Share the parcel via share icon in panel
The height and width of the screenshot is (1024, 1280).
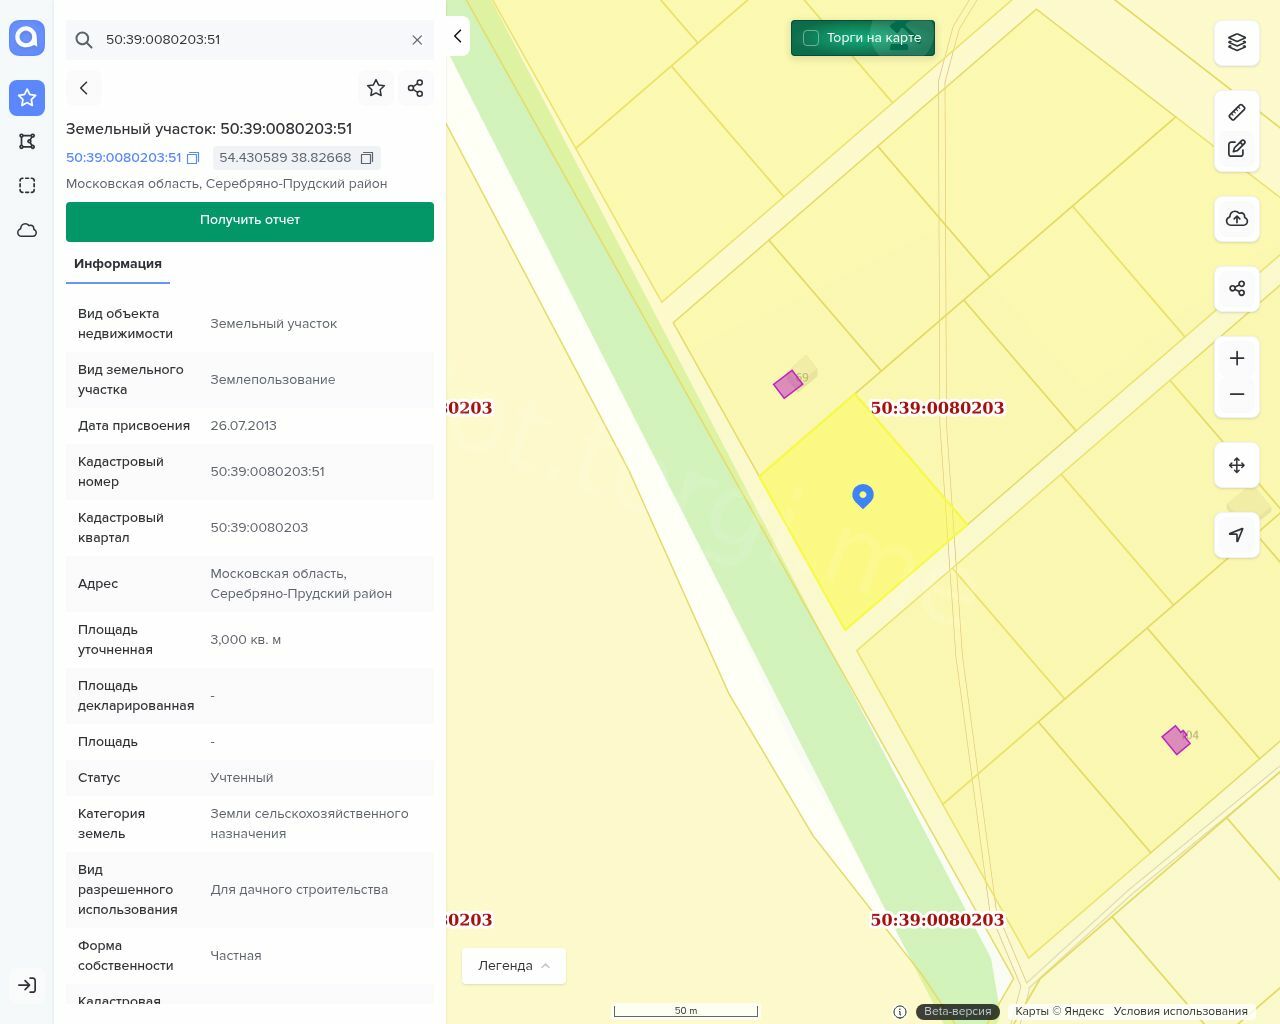(x=416, y=88)
